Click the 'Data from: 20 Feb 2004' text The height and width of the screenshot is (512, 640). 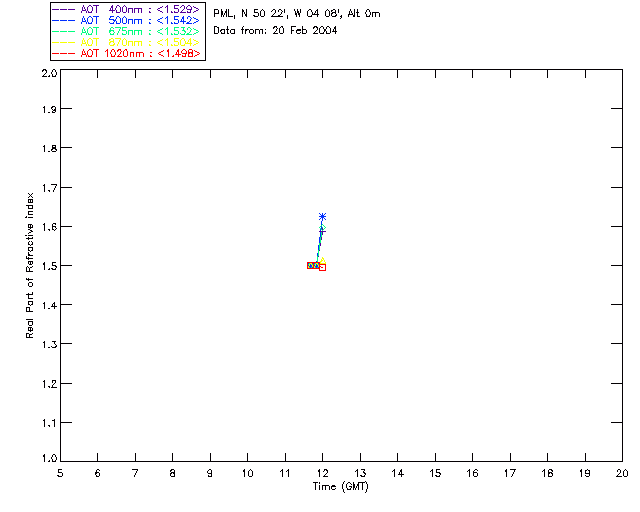click(275, 31)
